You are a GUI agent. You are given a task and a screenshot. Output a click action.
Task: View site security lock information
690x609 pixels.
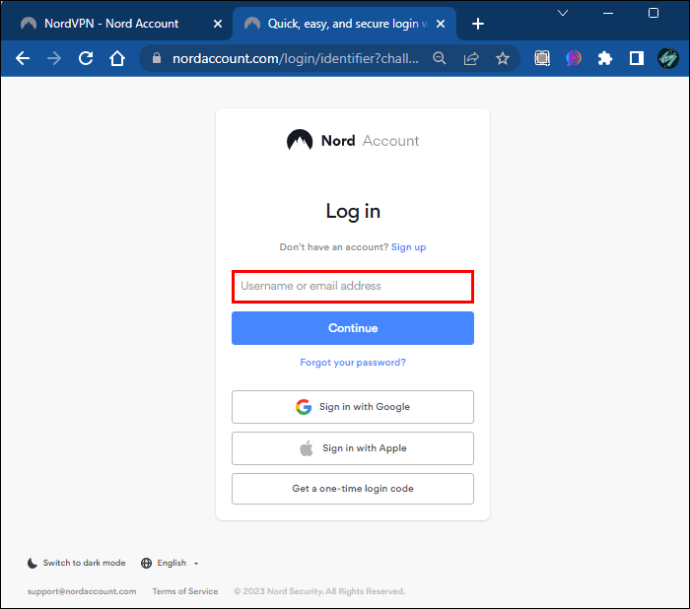tap(157, 58)
